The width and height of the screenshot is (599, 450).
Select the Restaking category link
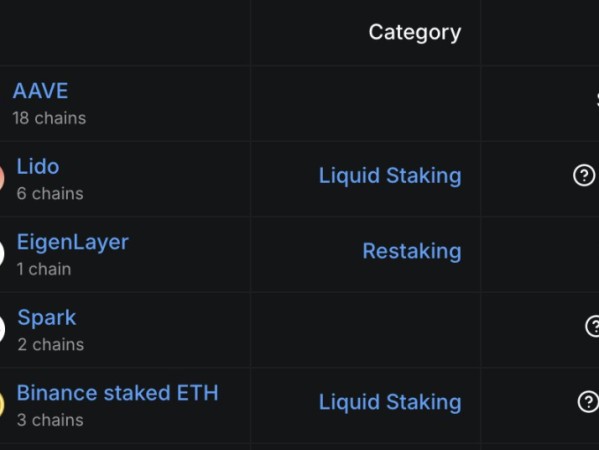tap(412, 251)
